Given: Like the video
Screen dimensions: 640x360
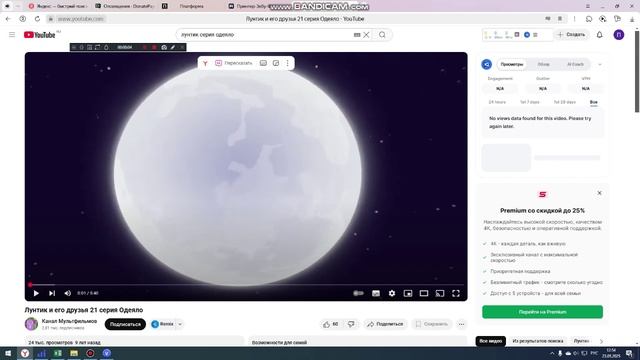Looking at the screenshot, I should pos(331,324).
